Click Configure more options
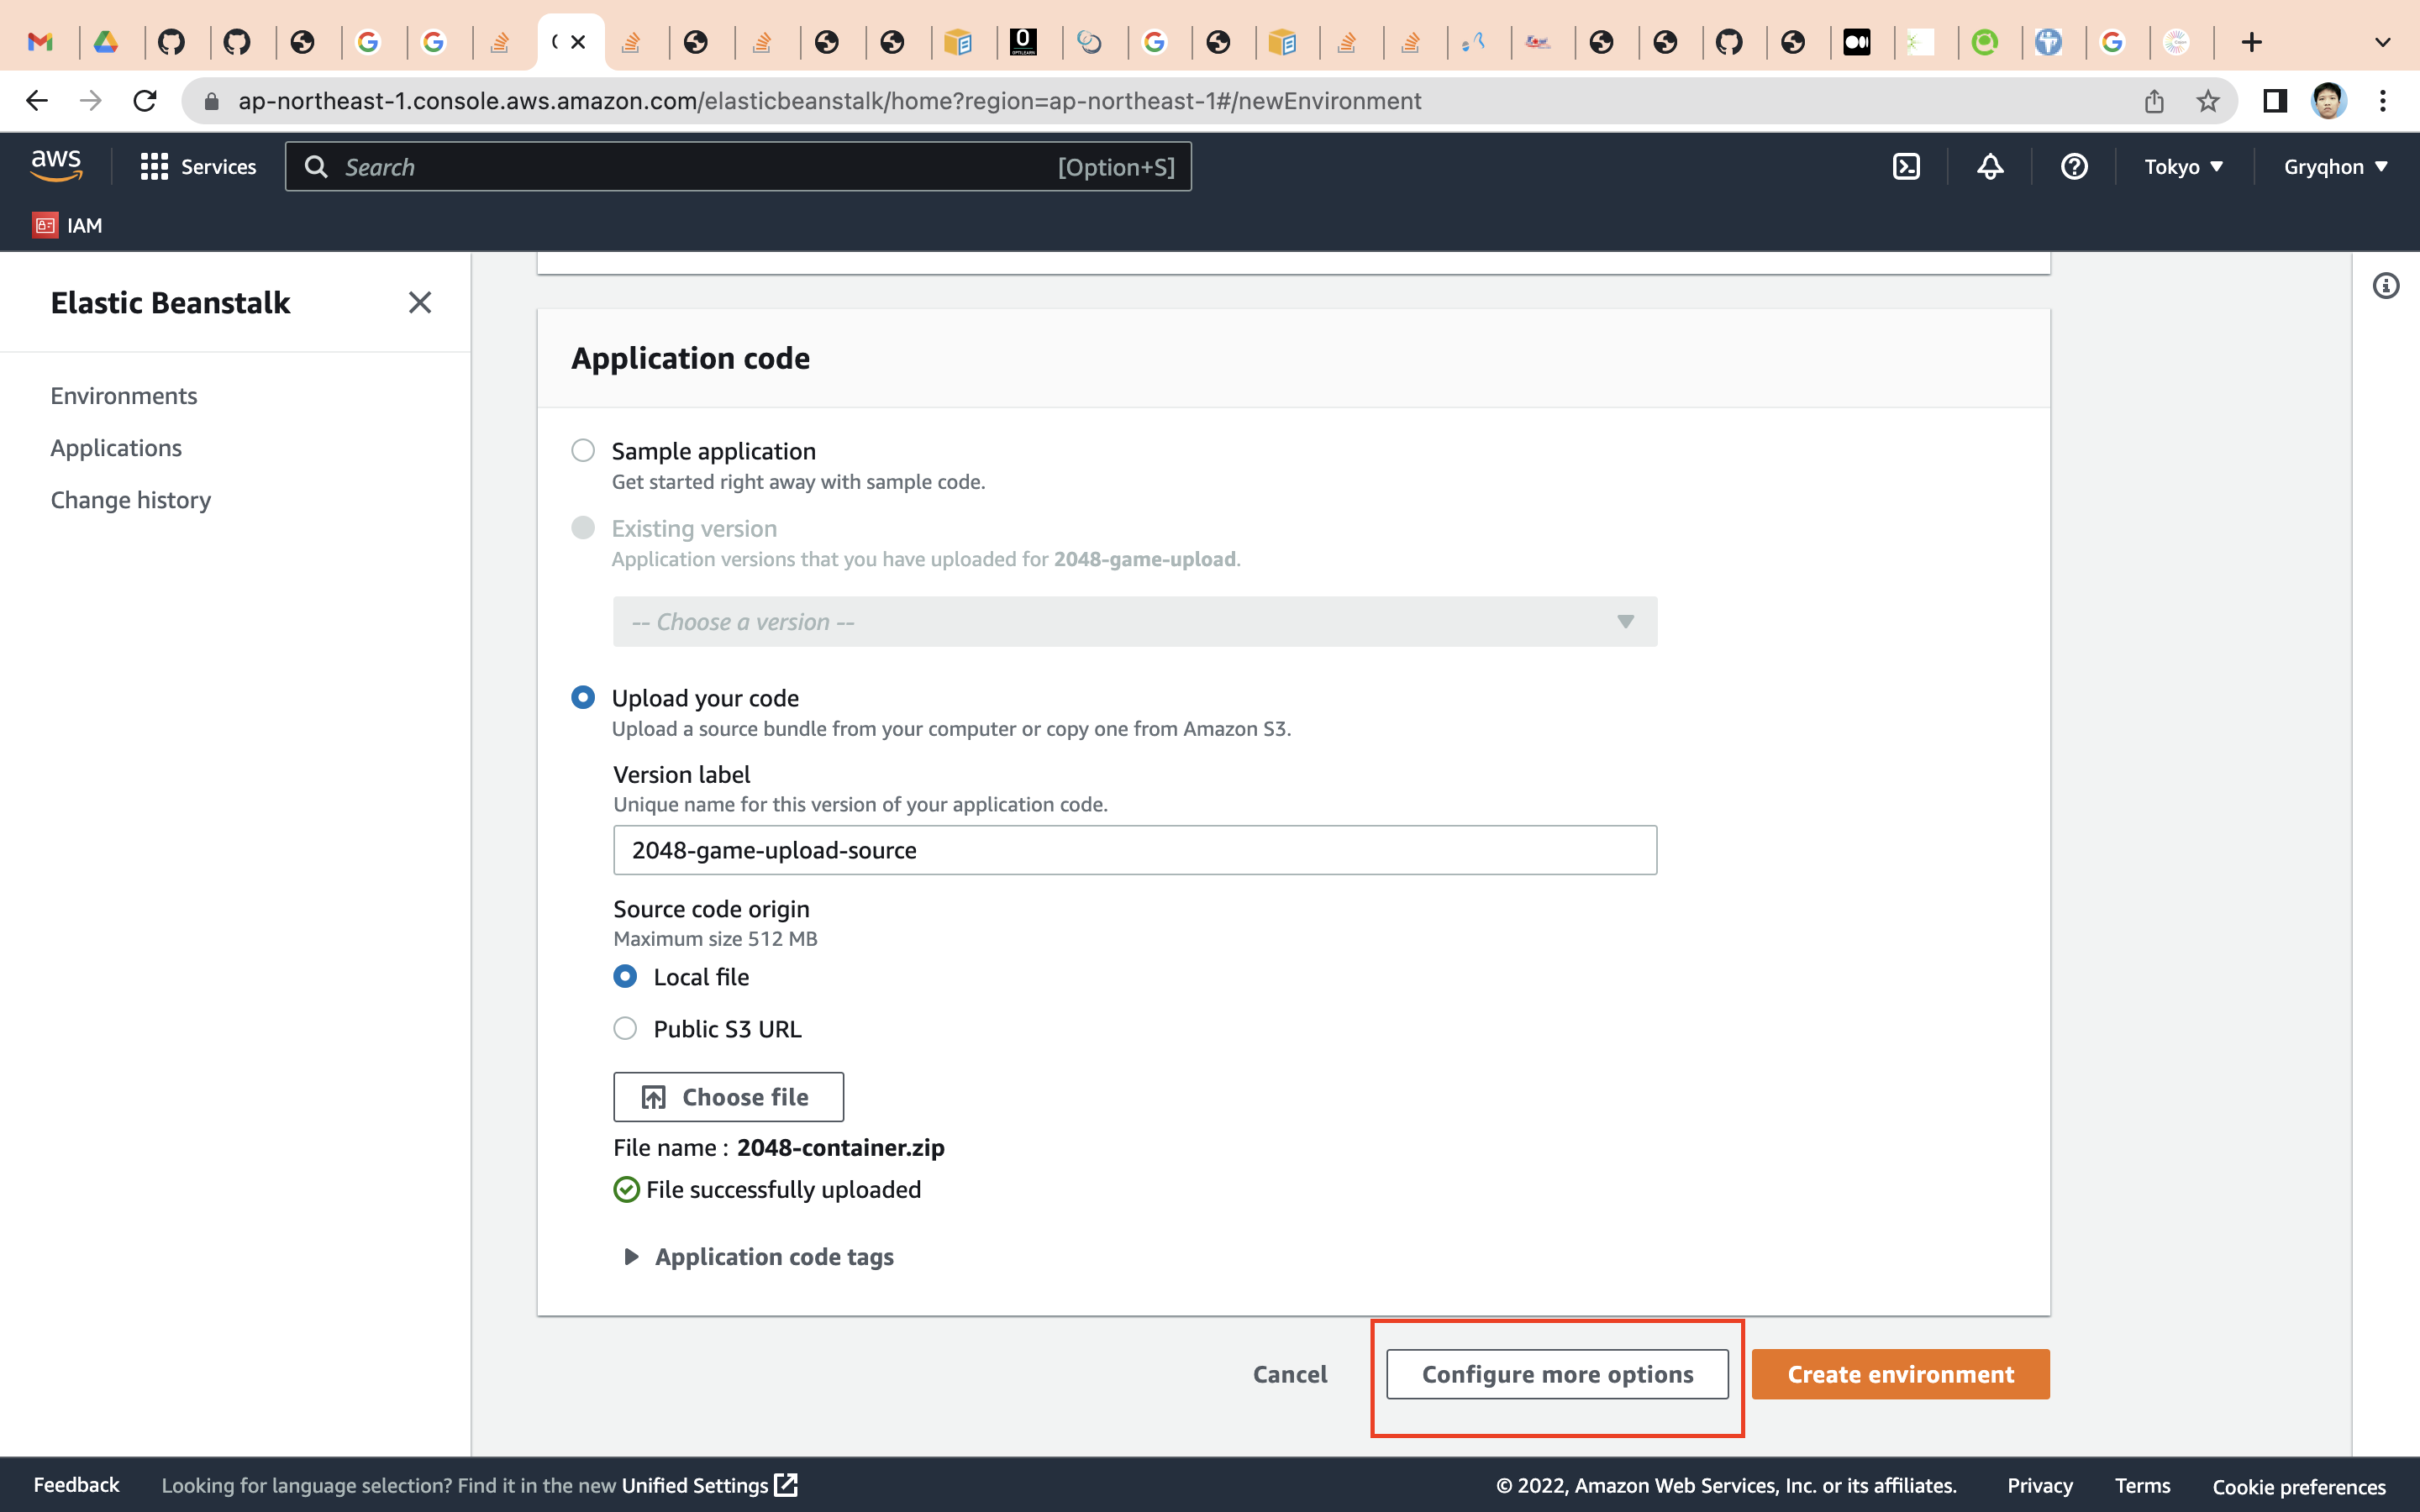 click(1556, 1374)
